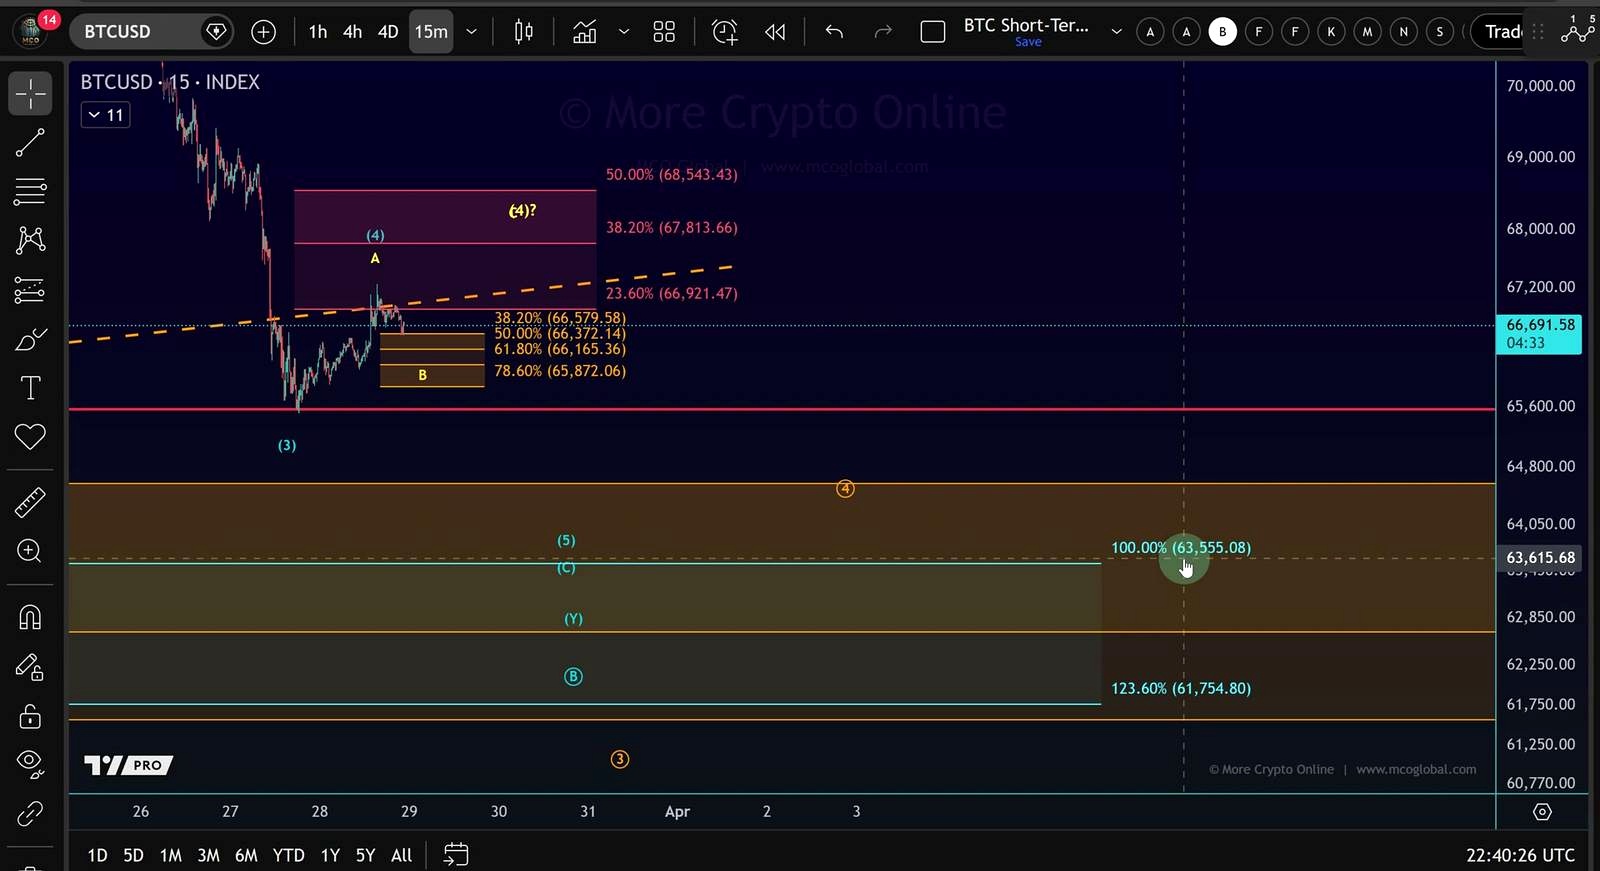Expand the layout management dropdown
1600x871 pixels.
(x=1116, y=32)
